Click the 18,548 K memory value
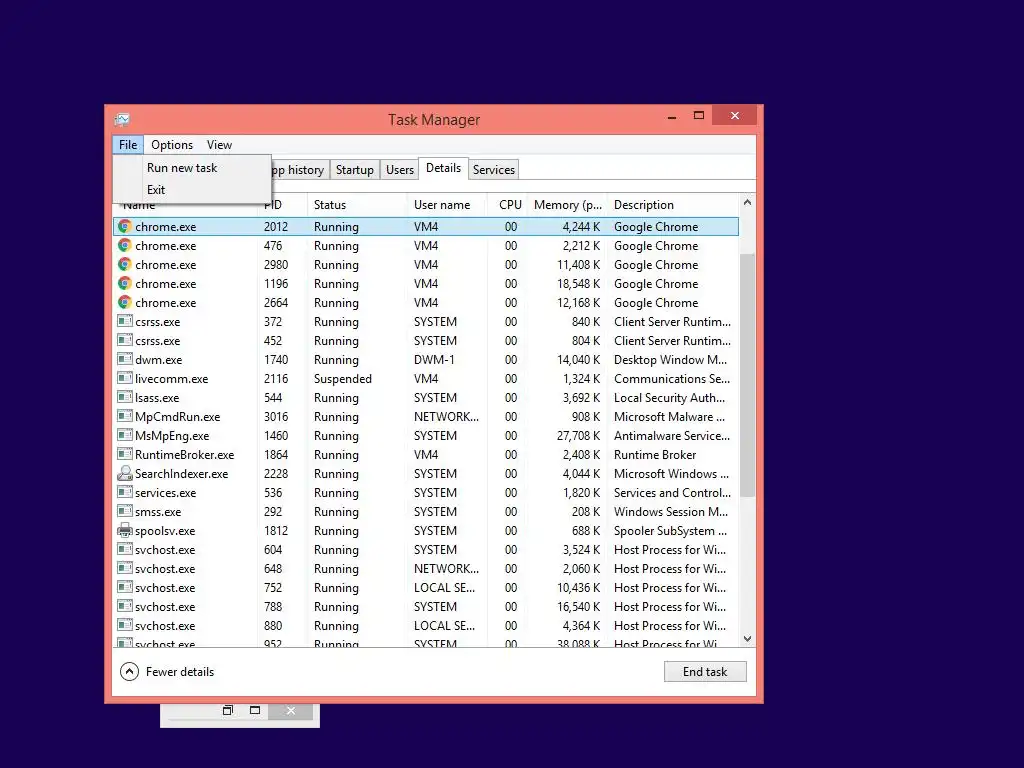Viewport: 1024px width, 768px height. click(x=578, y=284)
